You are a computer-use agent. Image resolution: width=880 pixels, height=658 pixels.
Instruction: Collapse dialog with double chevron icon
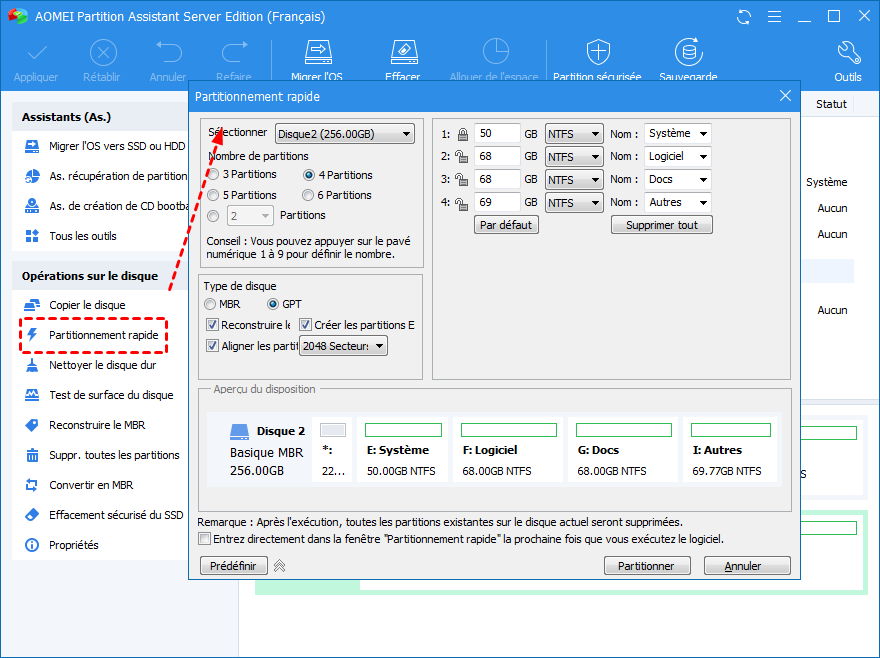279,566
